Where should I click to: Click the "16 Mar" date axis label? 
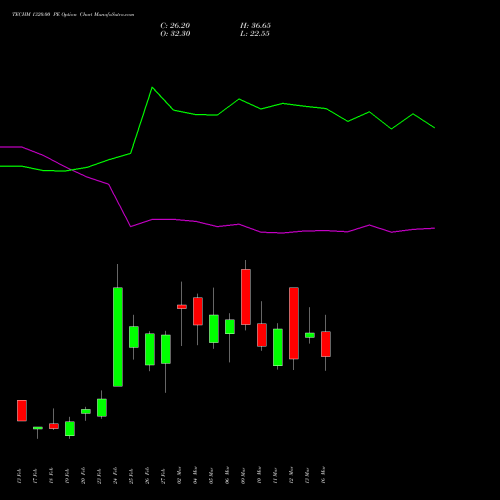(323, 476)
